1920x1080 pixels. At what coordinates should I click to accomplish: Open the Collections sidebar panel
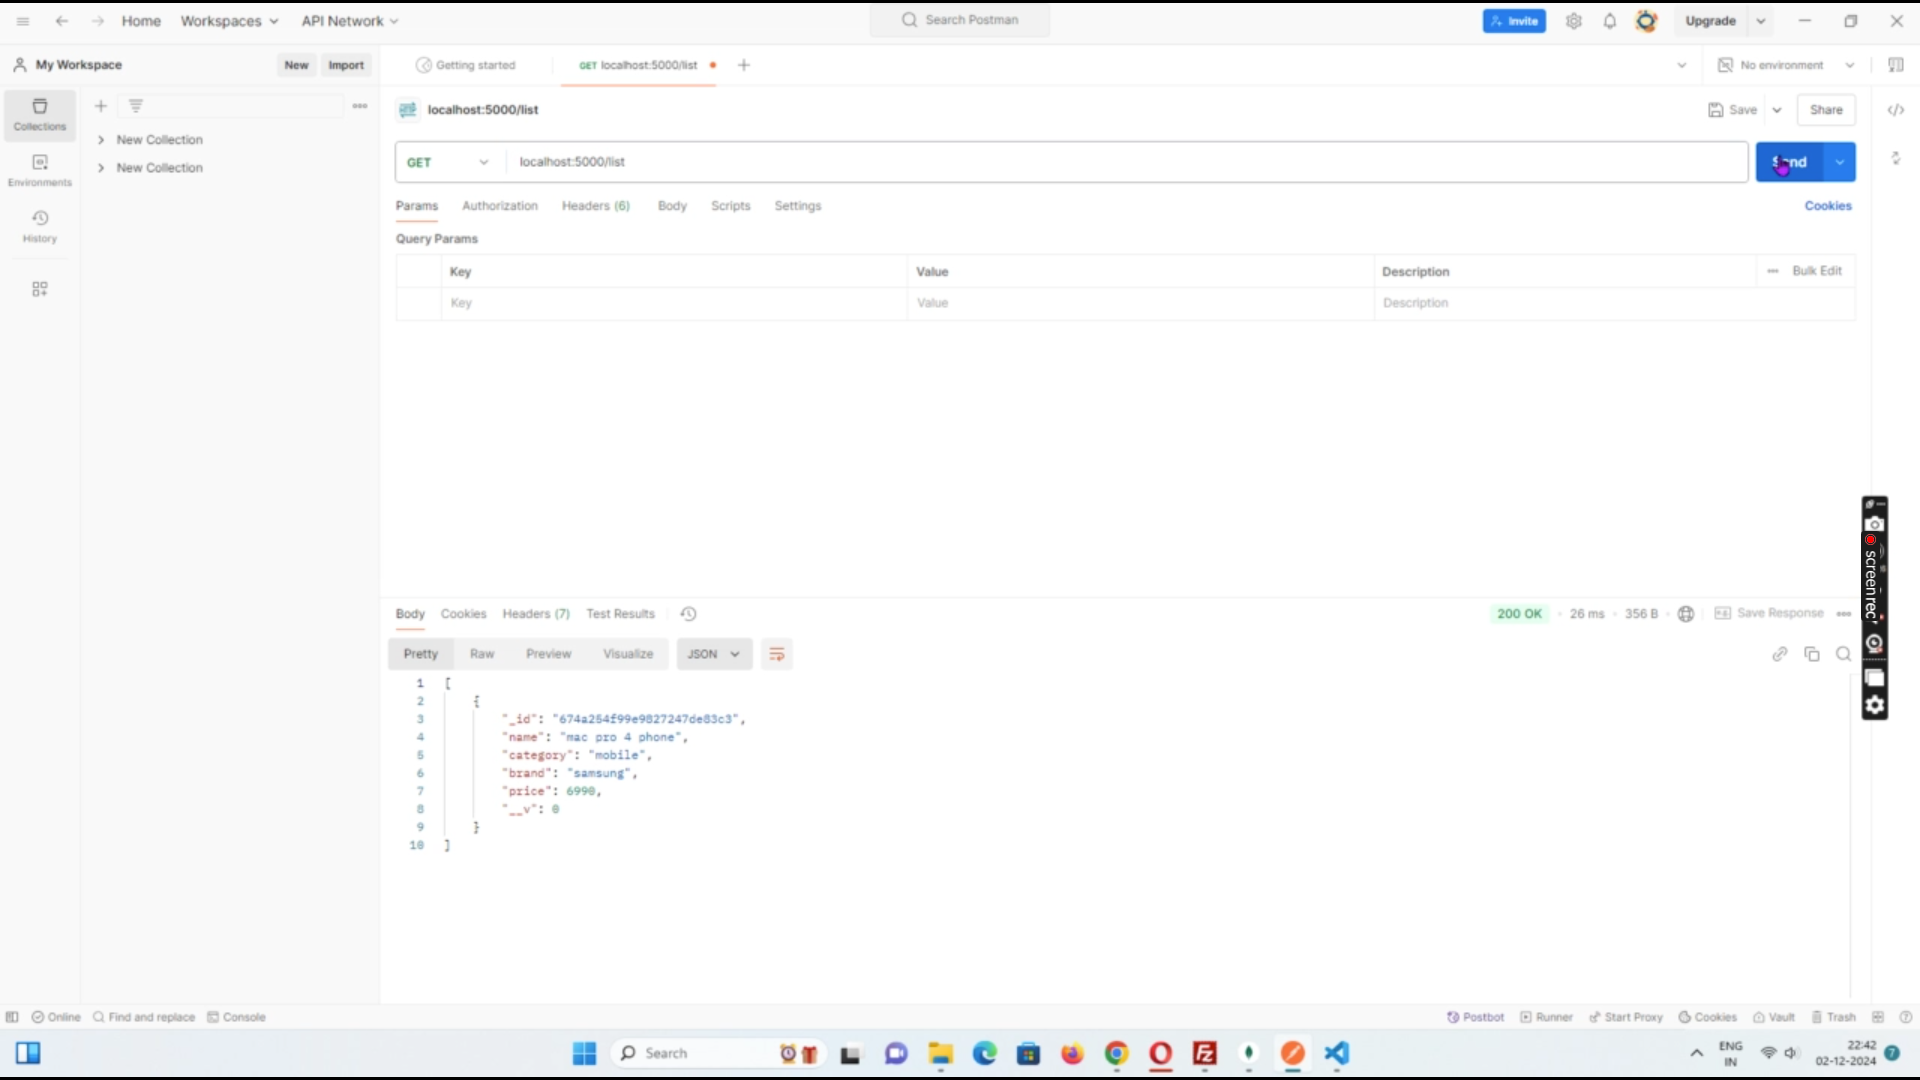(x=40, y=114)
